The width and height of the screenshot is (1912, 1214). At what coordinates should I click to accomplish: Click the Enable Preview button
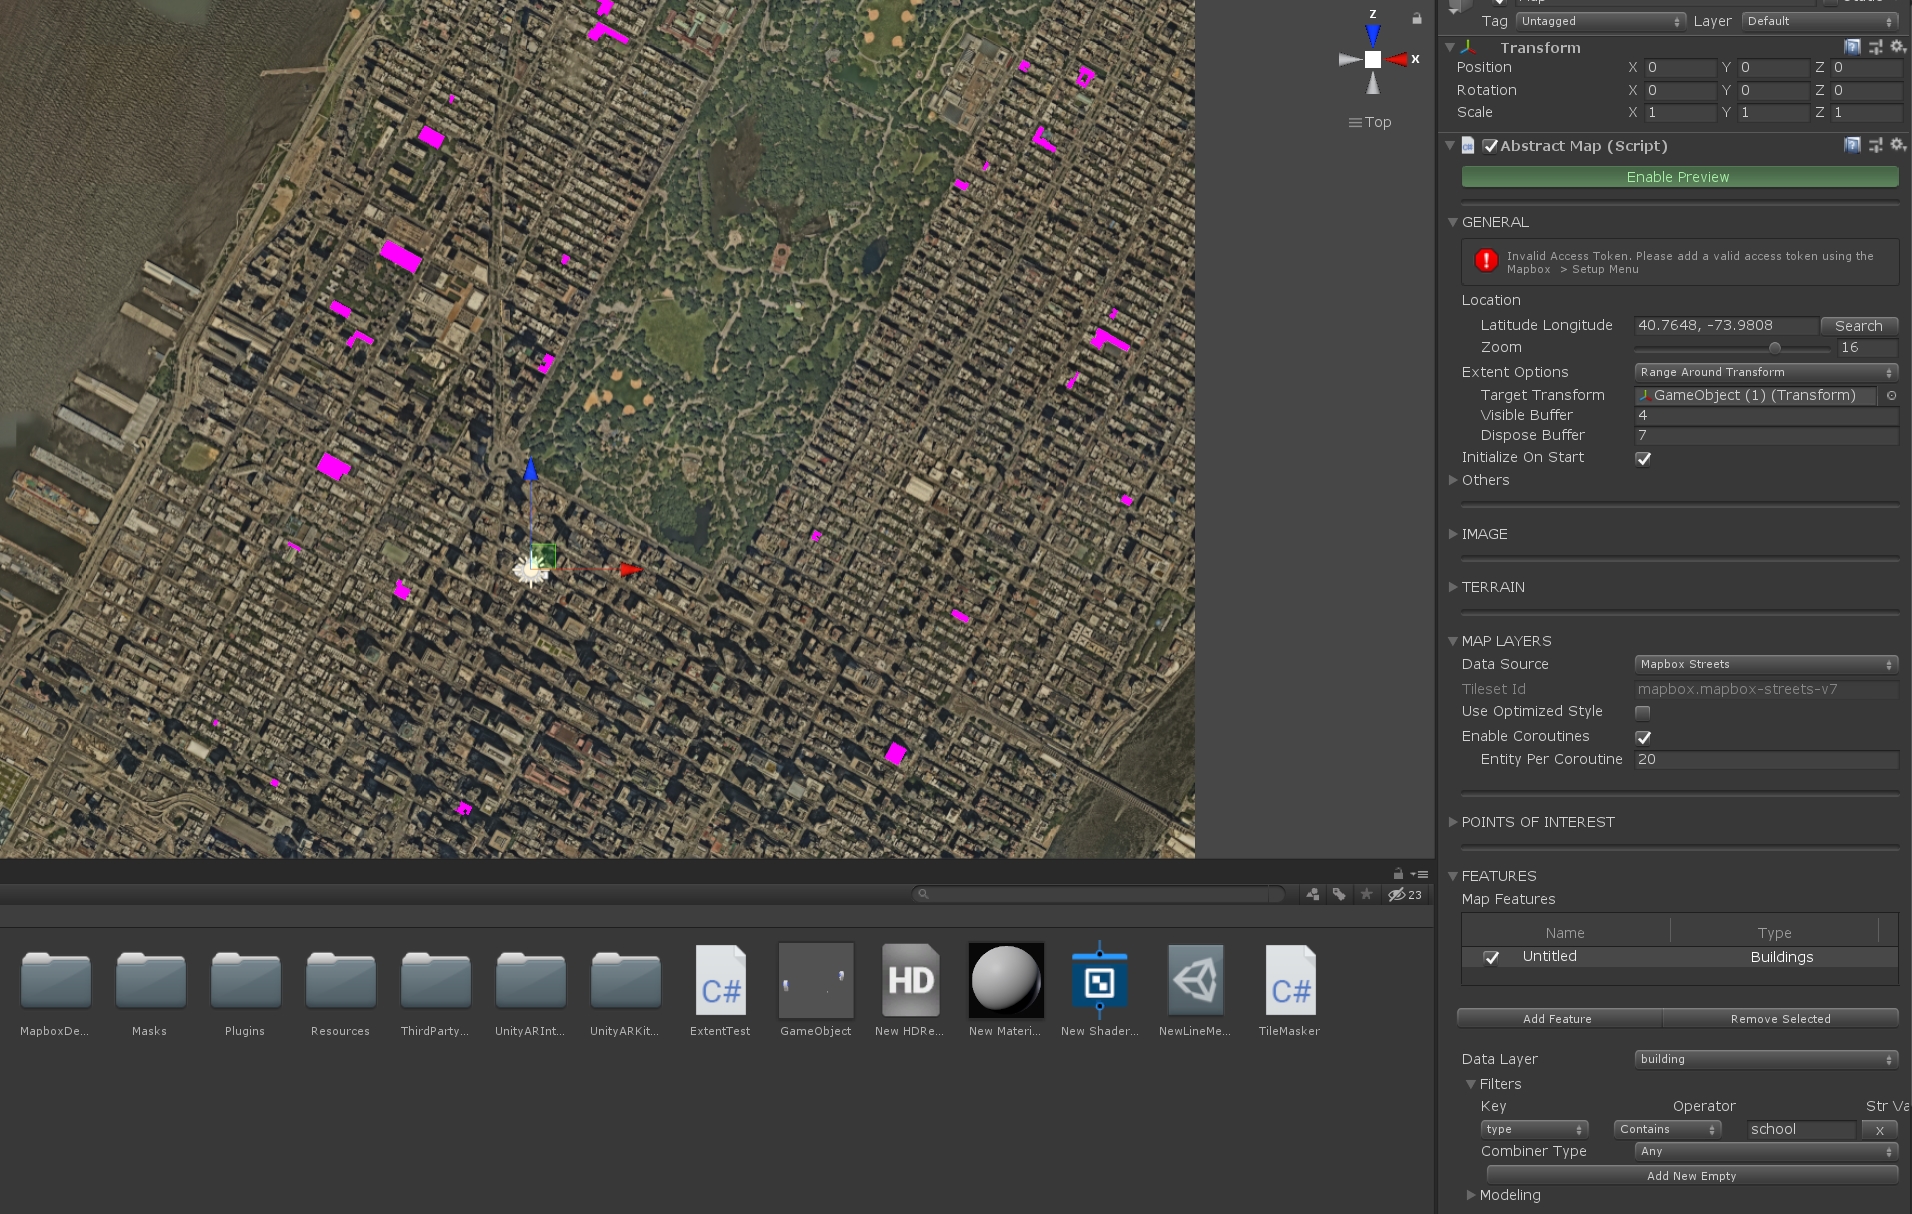[1679, 177]
